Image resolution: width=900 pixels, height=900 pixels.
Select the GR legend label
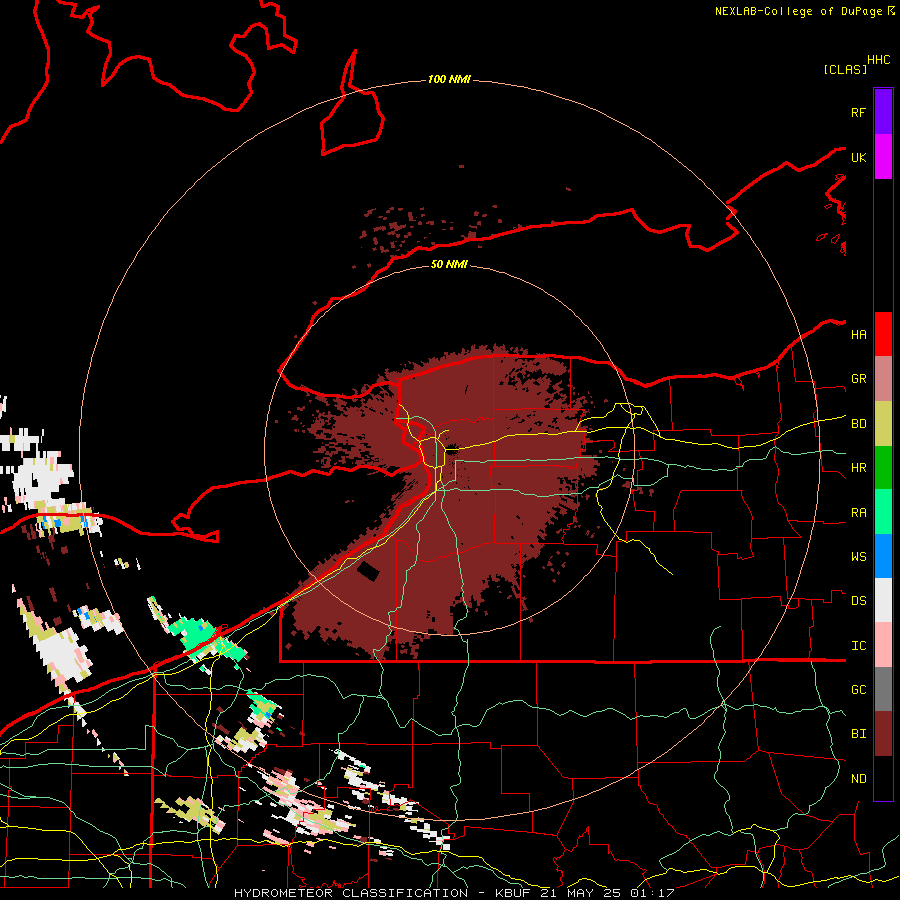(x=858, y=379)
